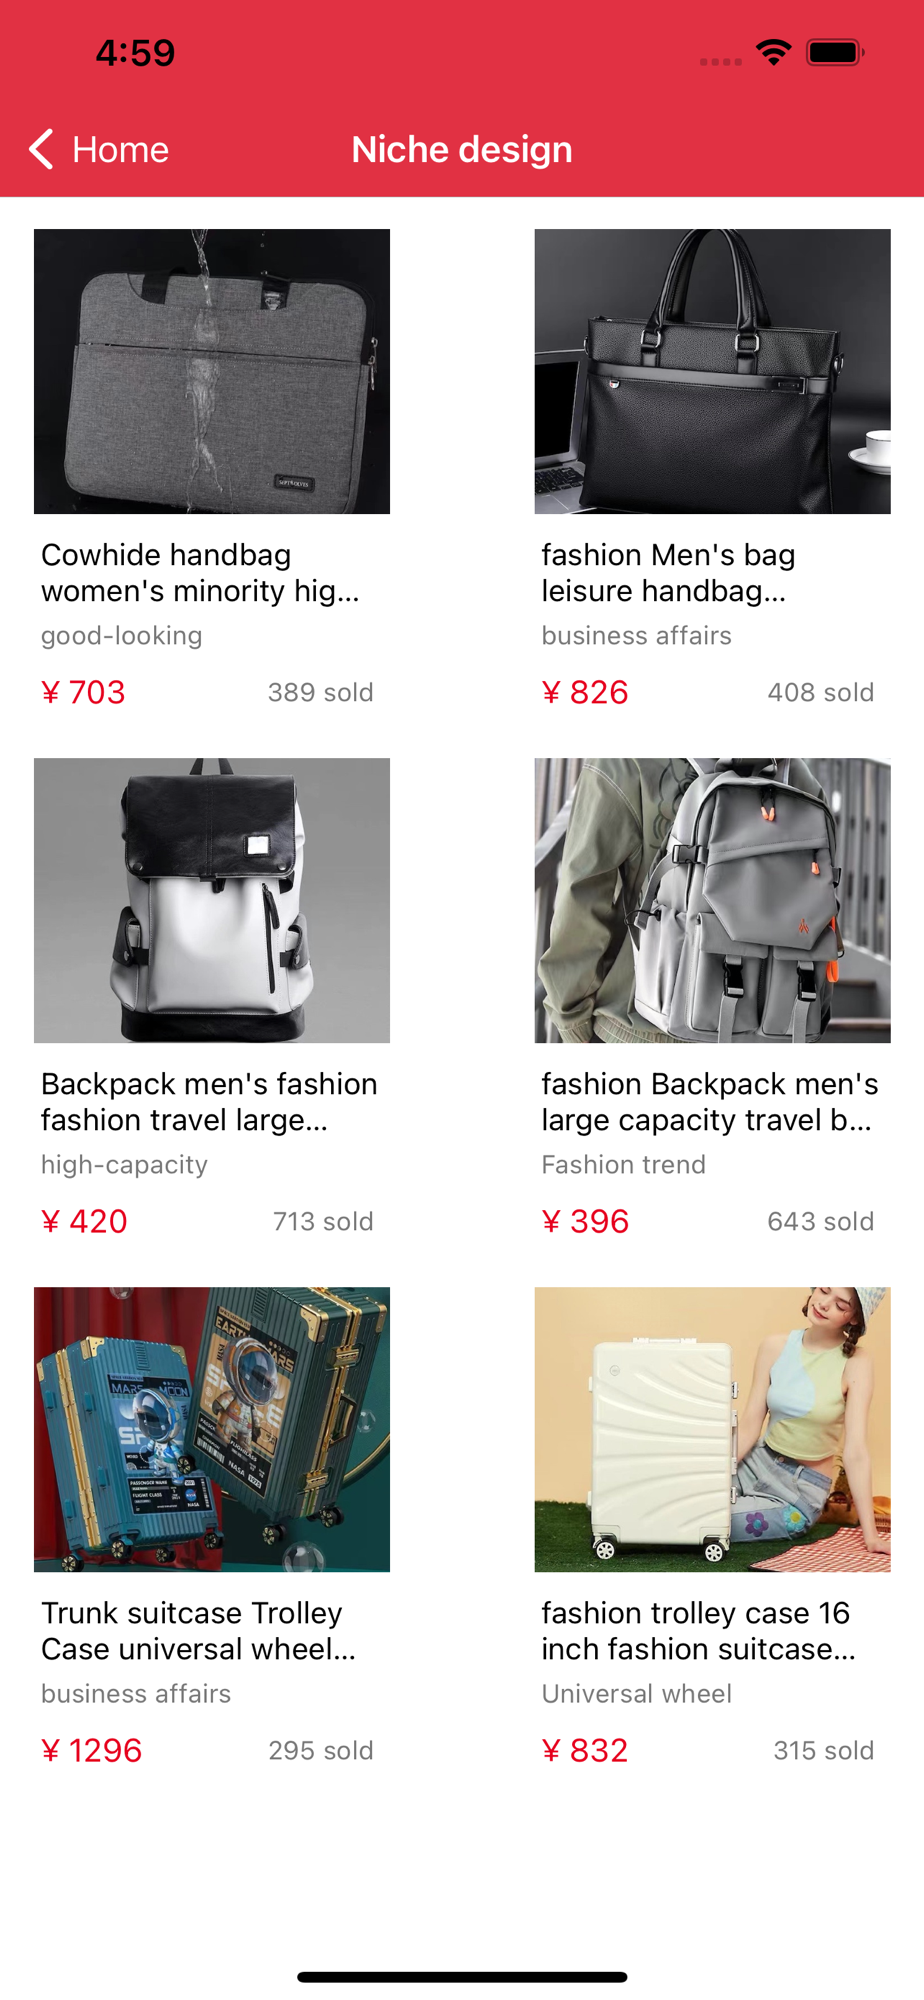Screen dimensions: 924x2000
Task: Tap the battery status icon
Action: click(x=836, y=52)
